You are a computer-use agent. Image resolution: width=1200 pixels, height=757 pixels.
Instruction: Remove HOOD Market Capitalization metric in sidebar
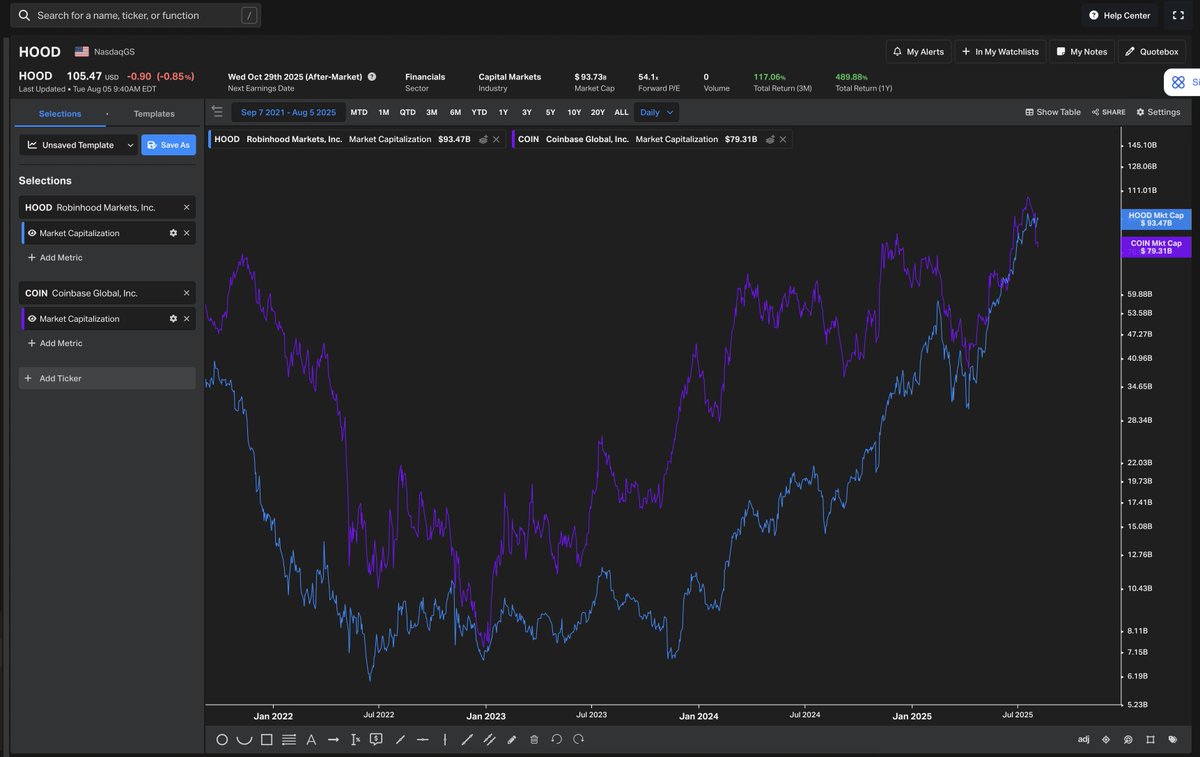click(186, 233)
